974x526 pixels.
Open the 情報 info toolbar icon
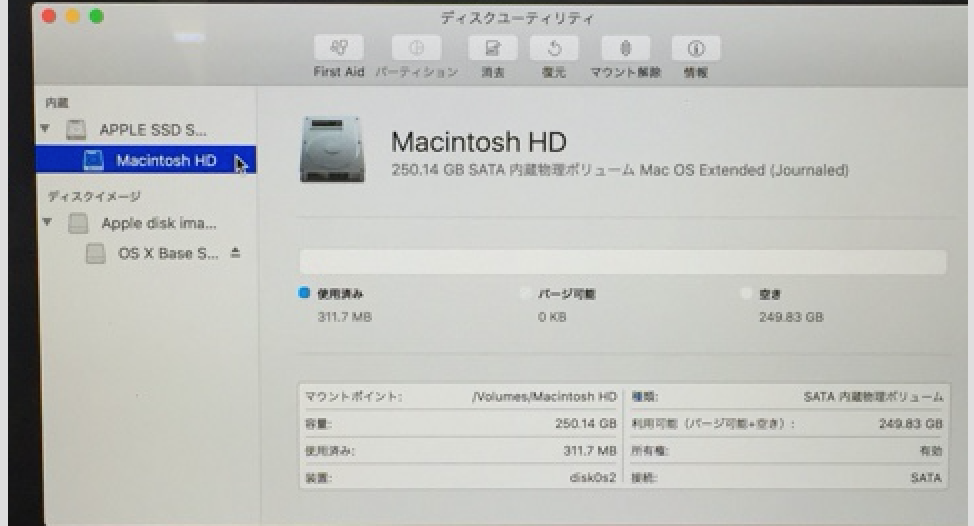[x=696, y=48]
